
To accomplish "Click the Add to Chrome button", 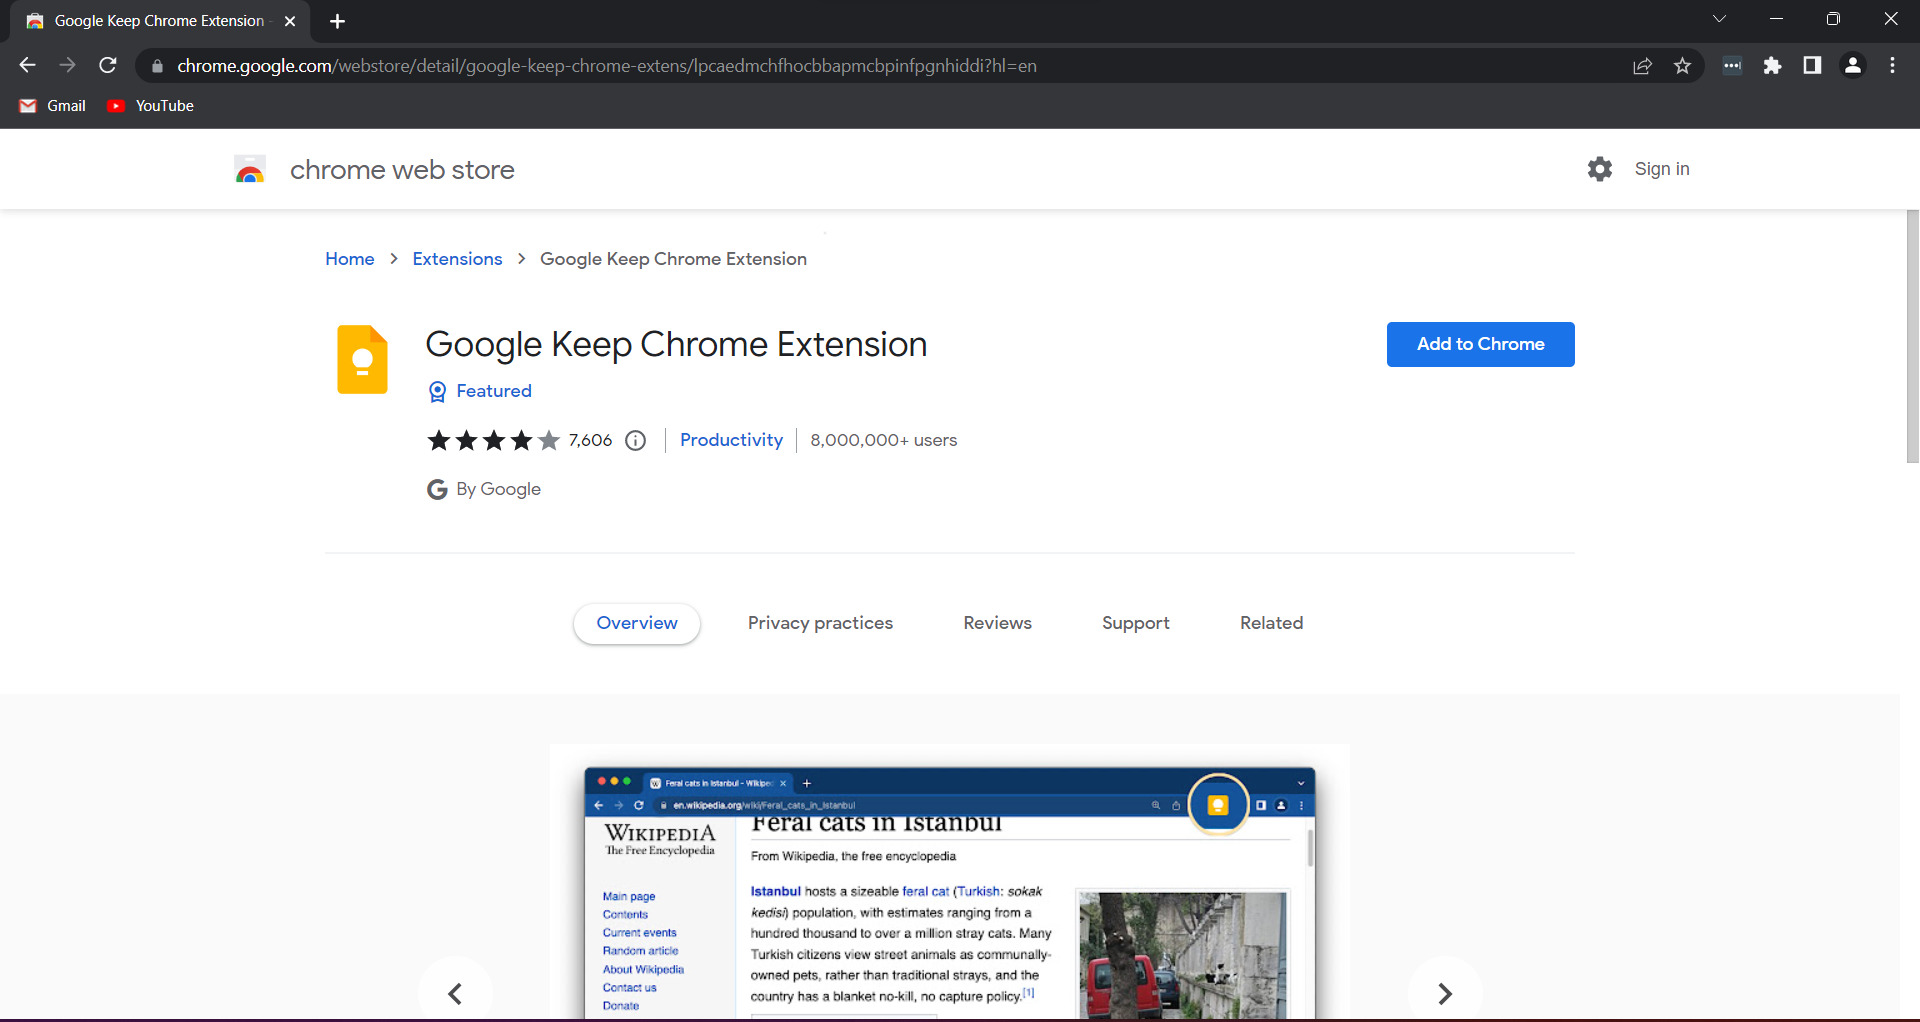I will pyautogui.click(x=1480, y=344).
